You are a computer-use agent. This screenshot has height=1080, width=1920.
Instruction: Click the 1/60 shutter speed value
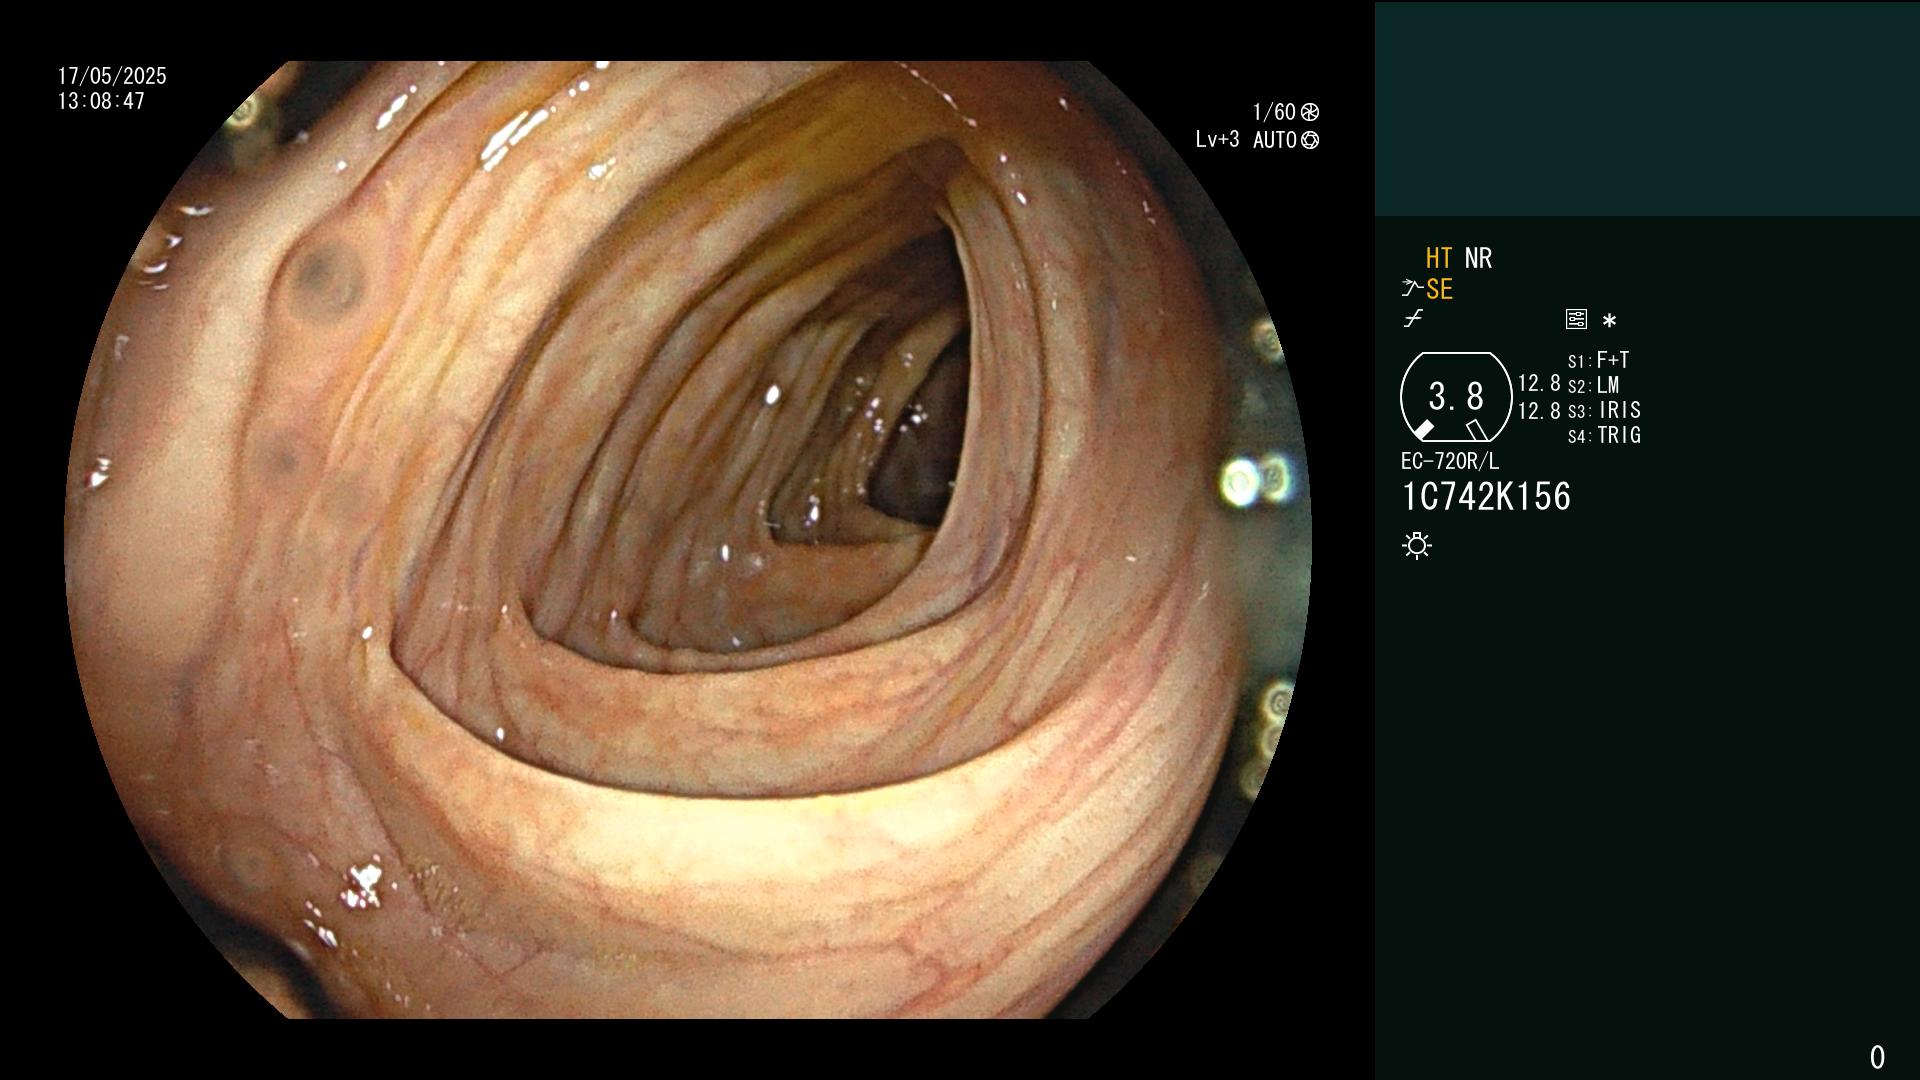[1274, 112]
